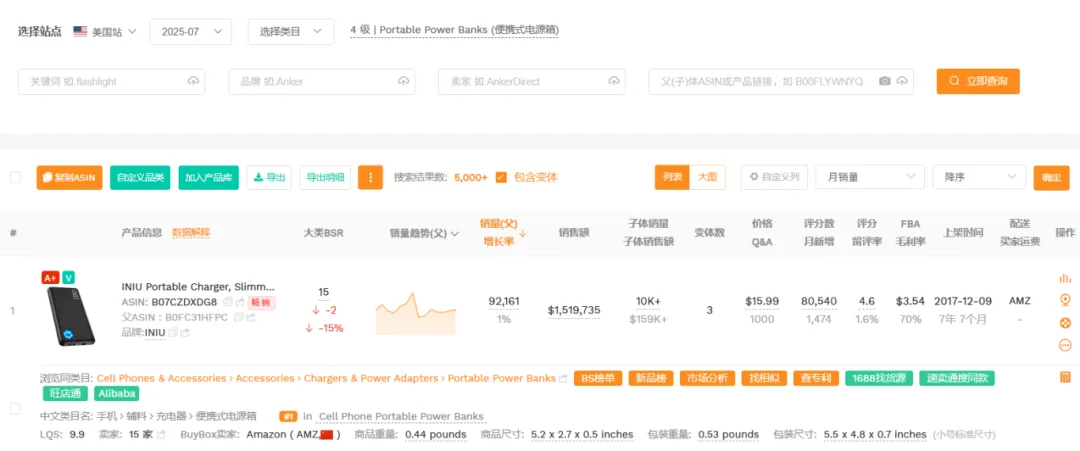Select the 列表 view tab

tap(672, 177)
